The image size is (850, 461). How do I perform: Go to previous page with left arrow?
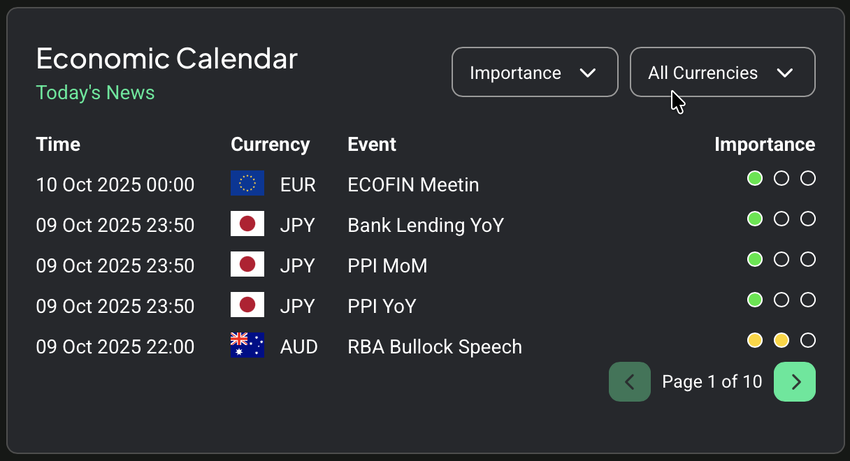point(630,381)
